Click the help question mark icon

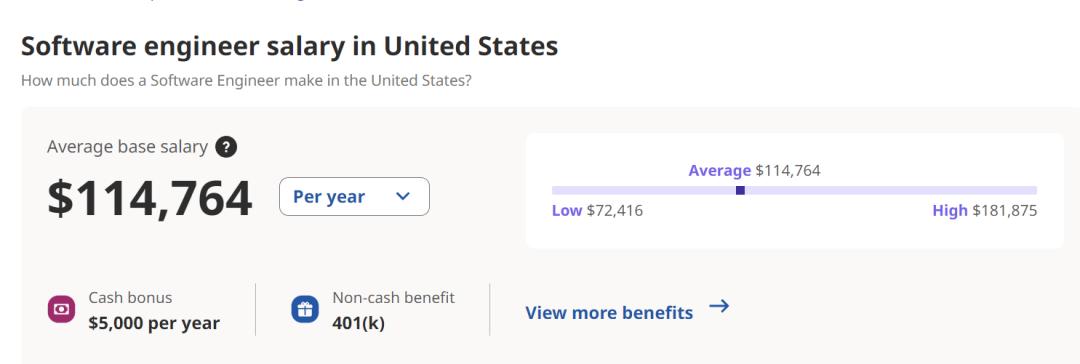(x=226, y=147)
